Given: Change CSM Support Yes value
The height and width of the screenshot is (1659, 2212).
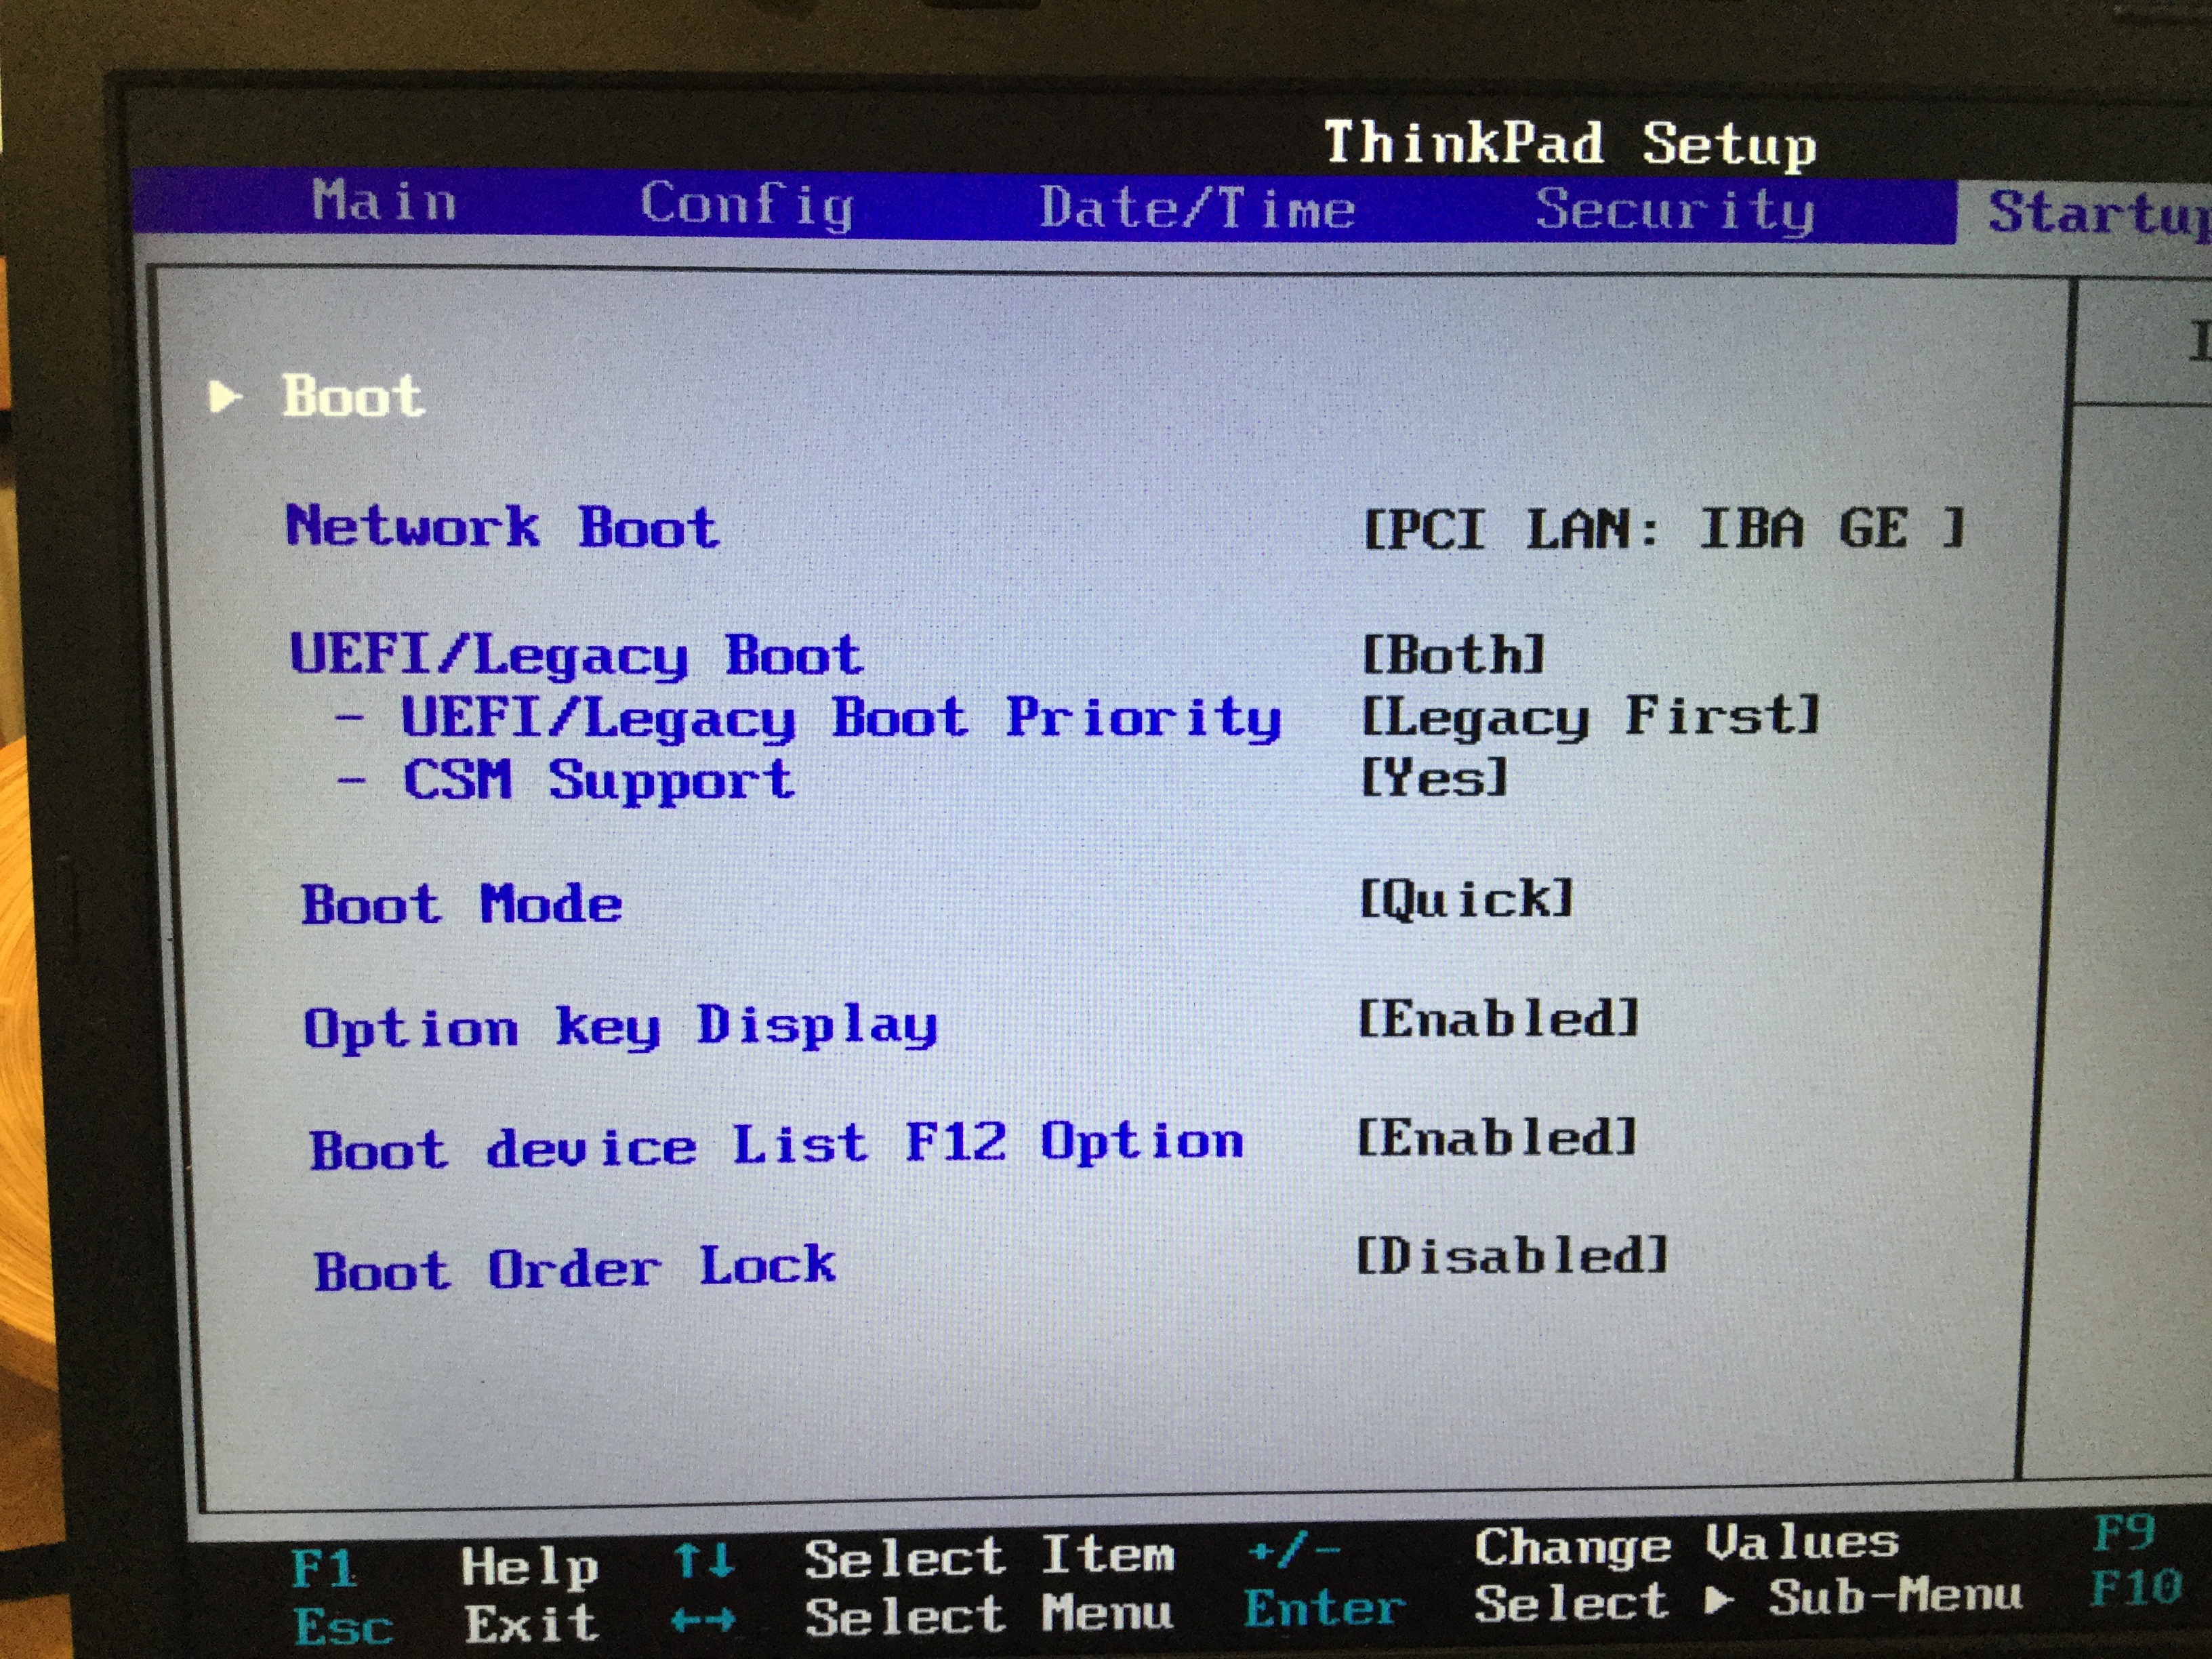Looking at the screenshot, I should click(x=1433, y=777).
